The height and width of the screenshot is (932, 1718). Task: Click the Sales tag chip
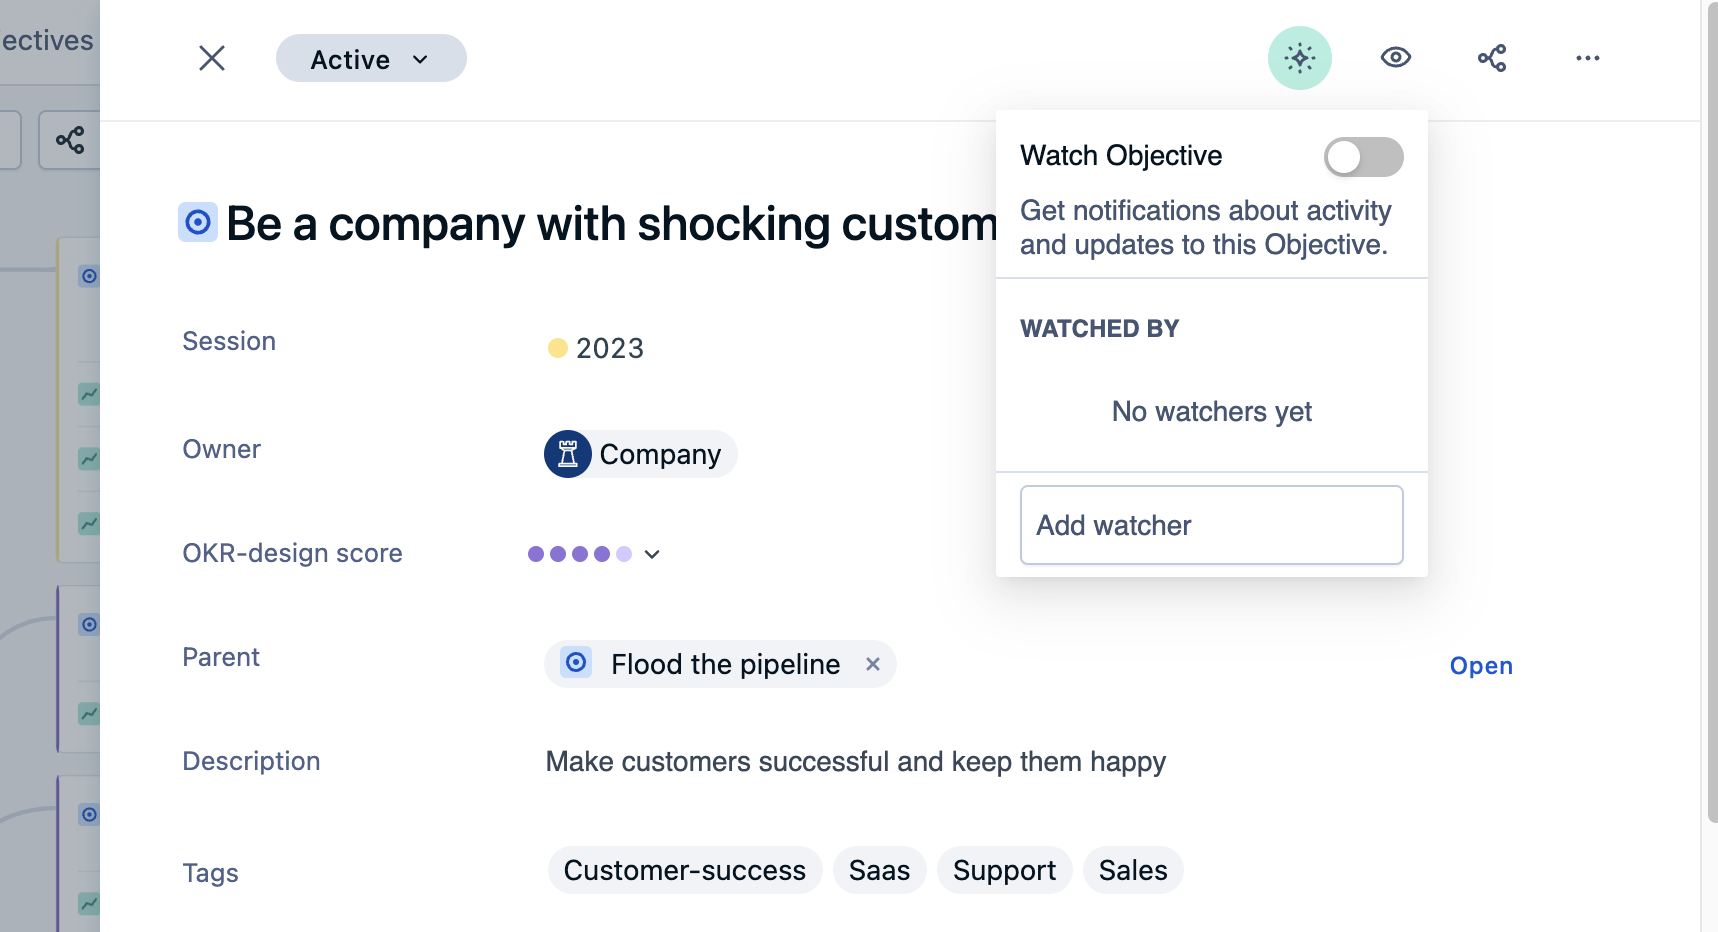click(x=1133, y=870)
